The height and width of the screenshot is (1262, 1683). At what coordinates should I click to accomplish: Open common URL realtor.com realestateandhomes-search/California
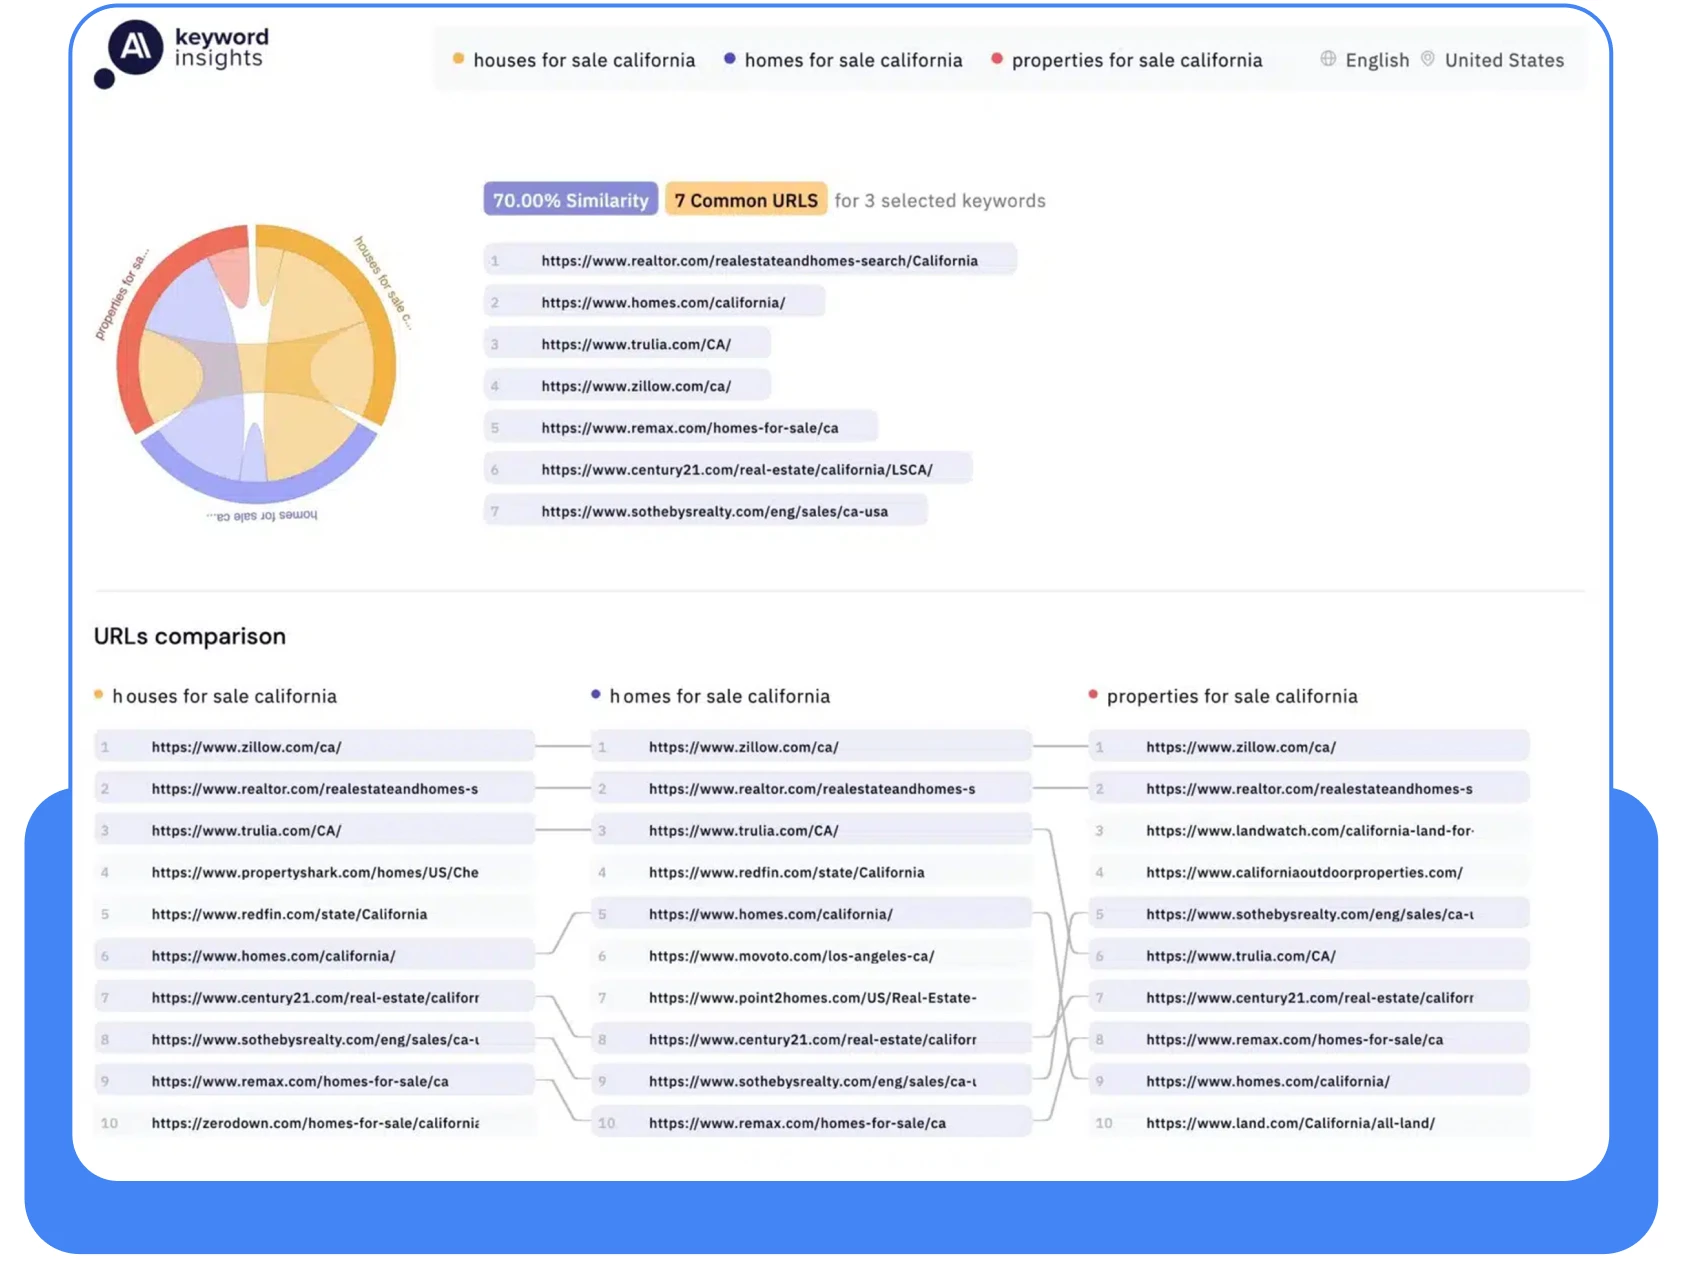tap(750, 260)
